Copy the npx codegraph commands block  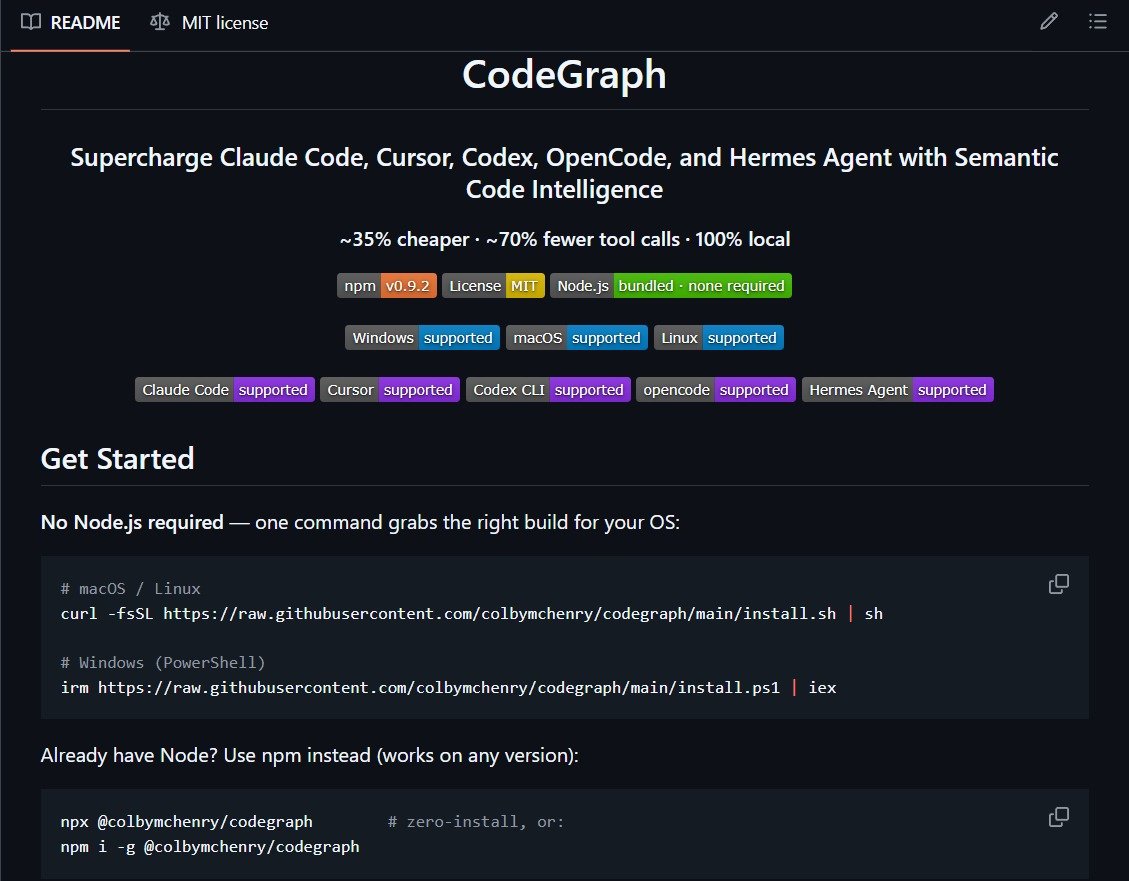click(1058, 817)
